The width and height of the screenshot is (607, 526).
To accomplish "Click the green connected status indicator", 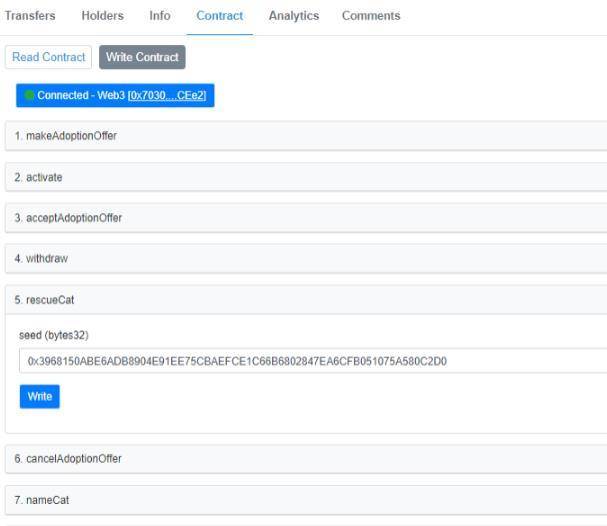I will pos(30,95).
